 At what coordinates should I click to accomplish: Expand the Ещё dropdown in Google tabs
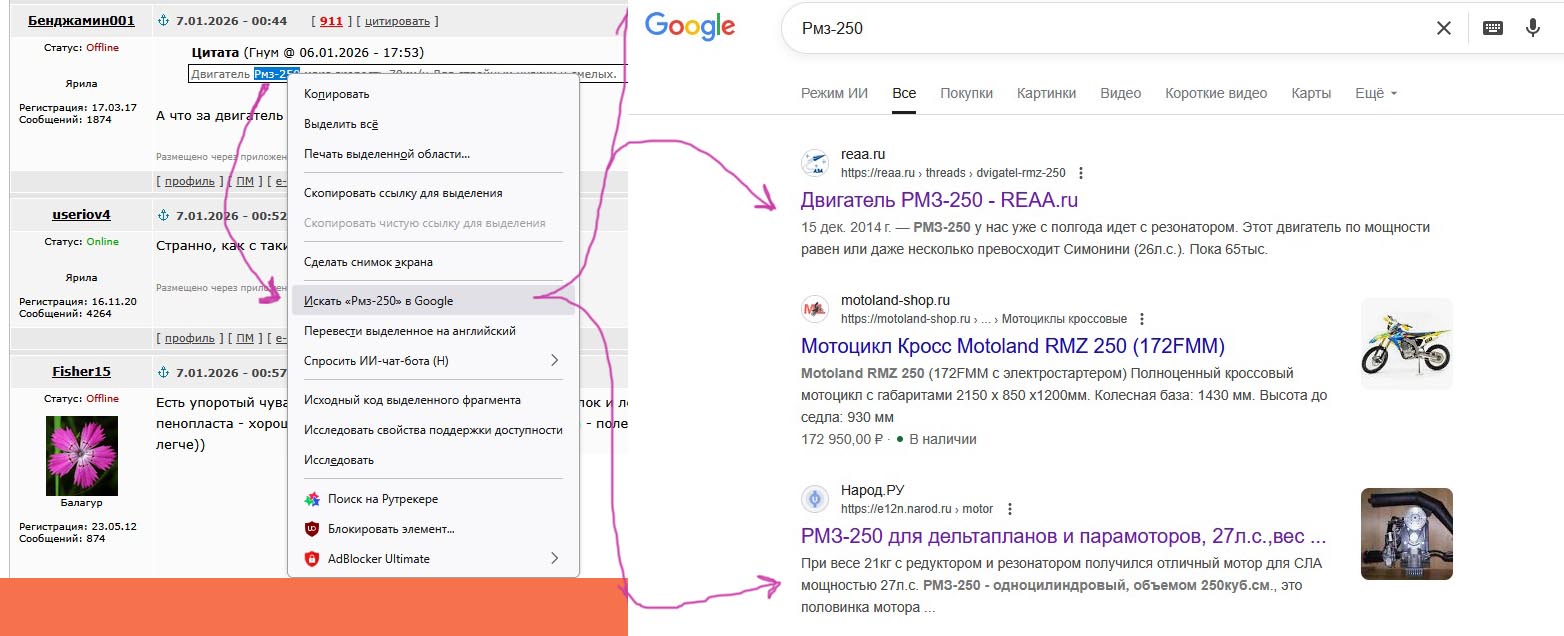click(1375, 93)
